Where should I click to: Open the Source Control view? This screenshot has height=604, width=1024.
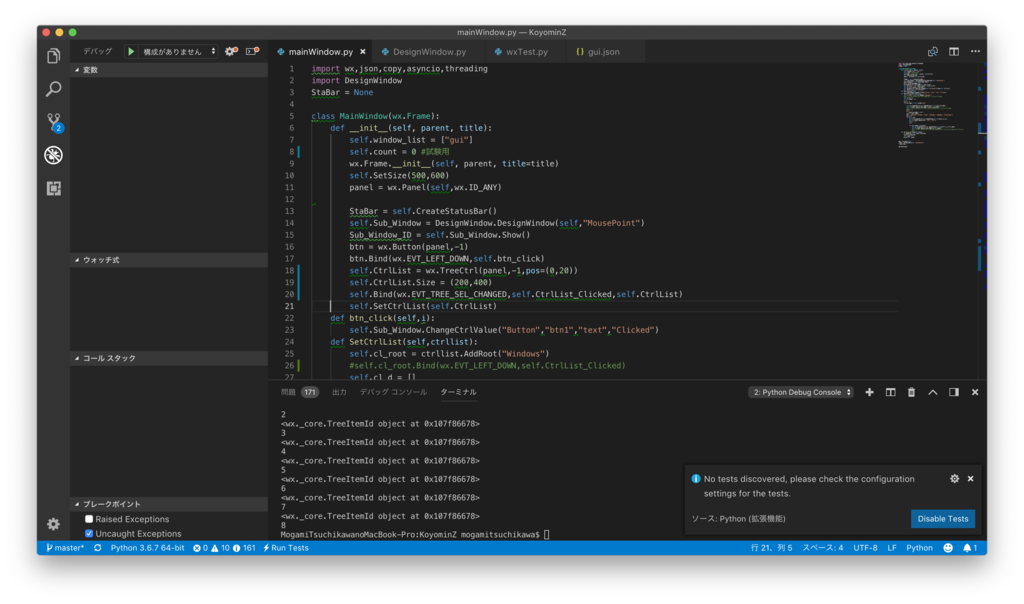(54, 121)
